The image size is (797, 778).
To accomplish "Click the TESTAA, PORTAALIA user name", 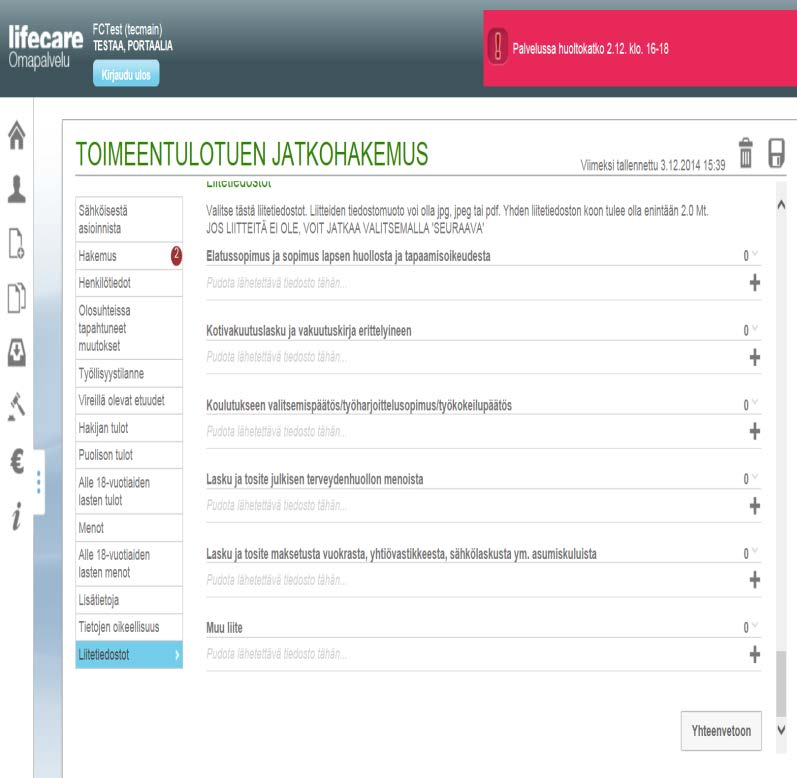I will [x=133, y=46].
